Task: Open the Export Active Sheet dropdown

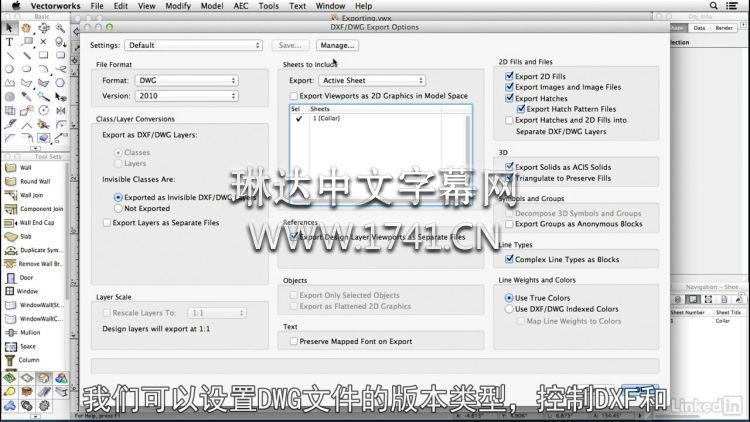Action: coord(372,80)
